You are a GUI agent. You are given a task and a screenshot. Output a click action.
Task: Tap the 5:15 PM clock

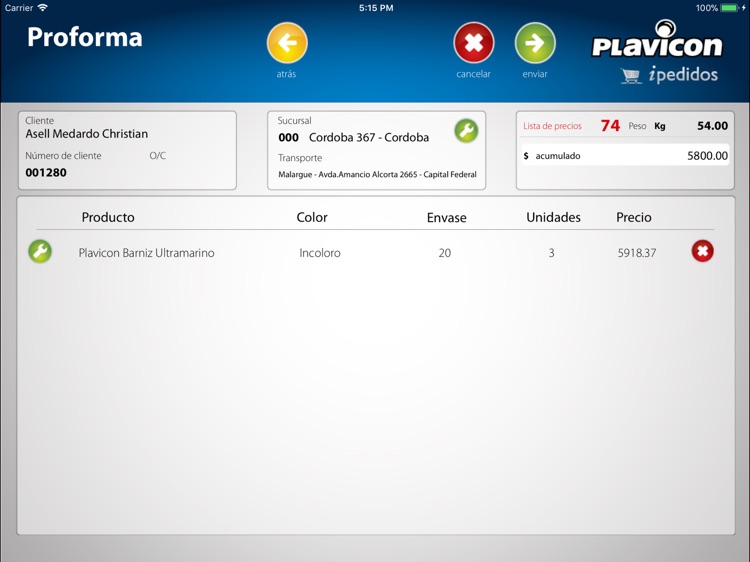pos(376,8)
